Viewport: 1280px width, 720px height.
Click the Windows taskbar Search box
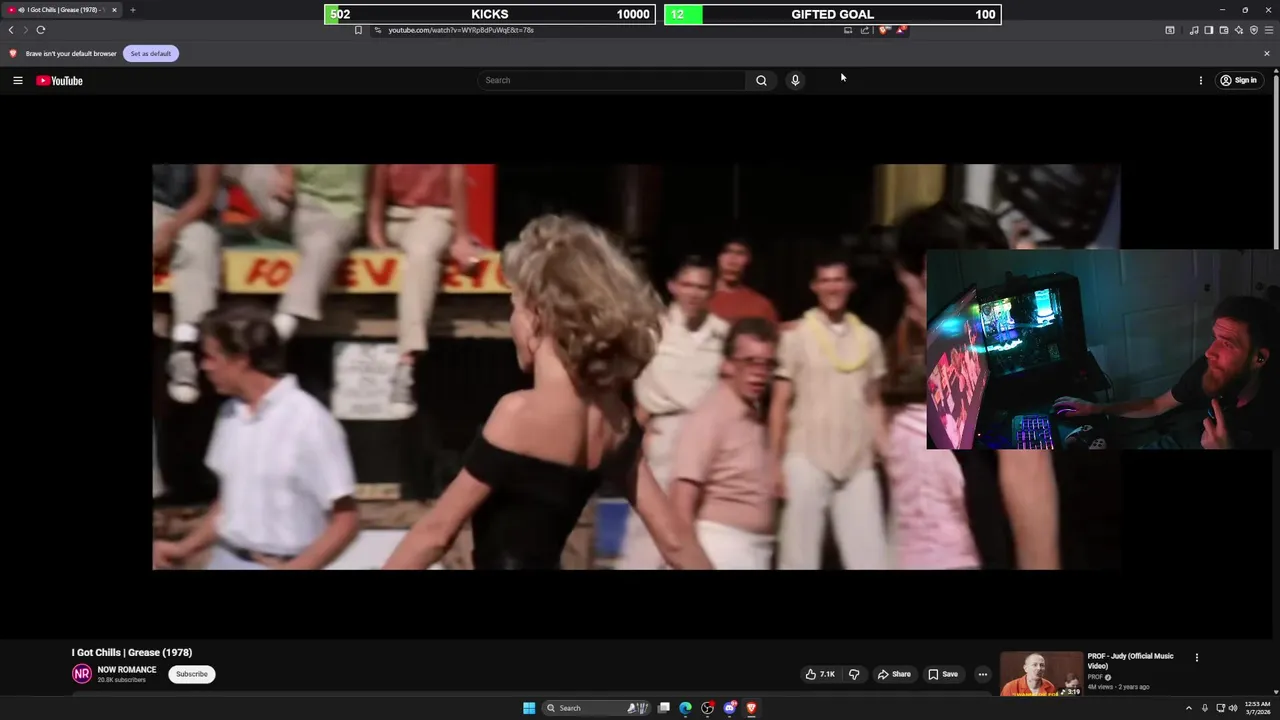coord(597,708)
